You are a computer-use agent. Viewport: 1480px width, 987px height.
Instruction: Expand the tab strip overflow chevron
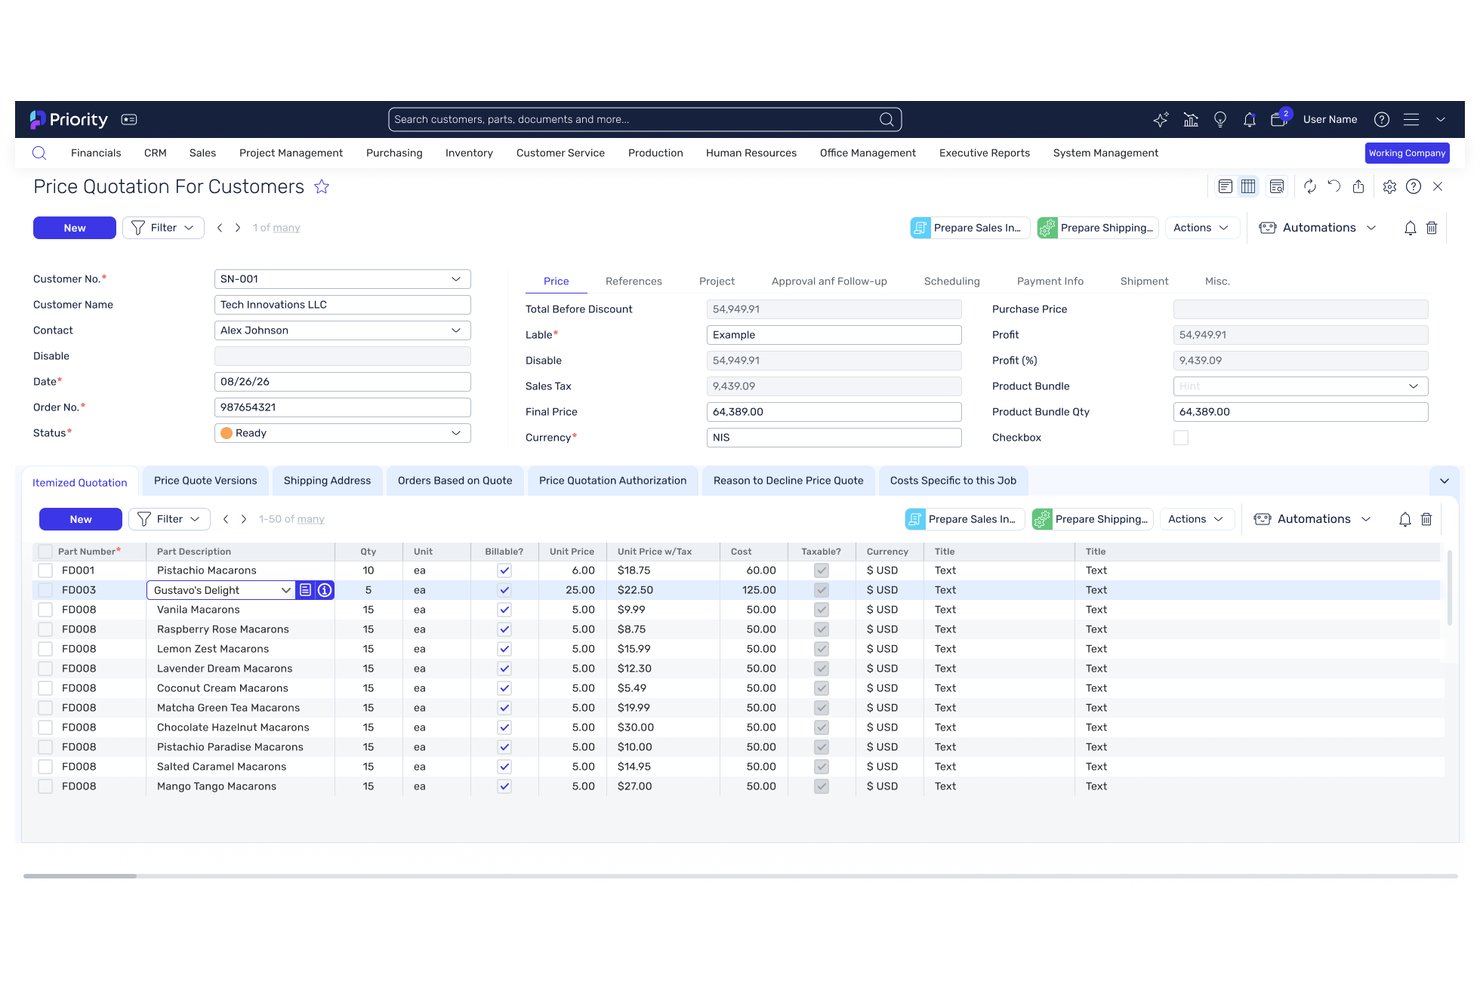click(1444, 481)
